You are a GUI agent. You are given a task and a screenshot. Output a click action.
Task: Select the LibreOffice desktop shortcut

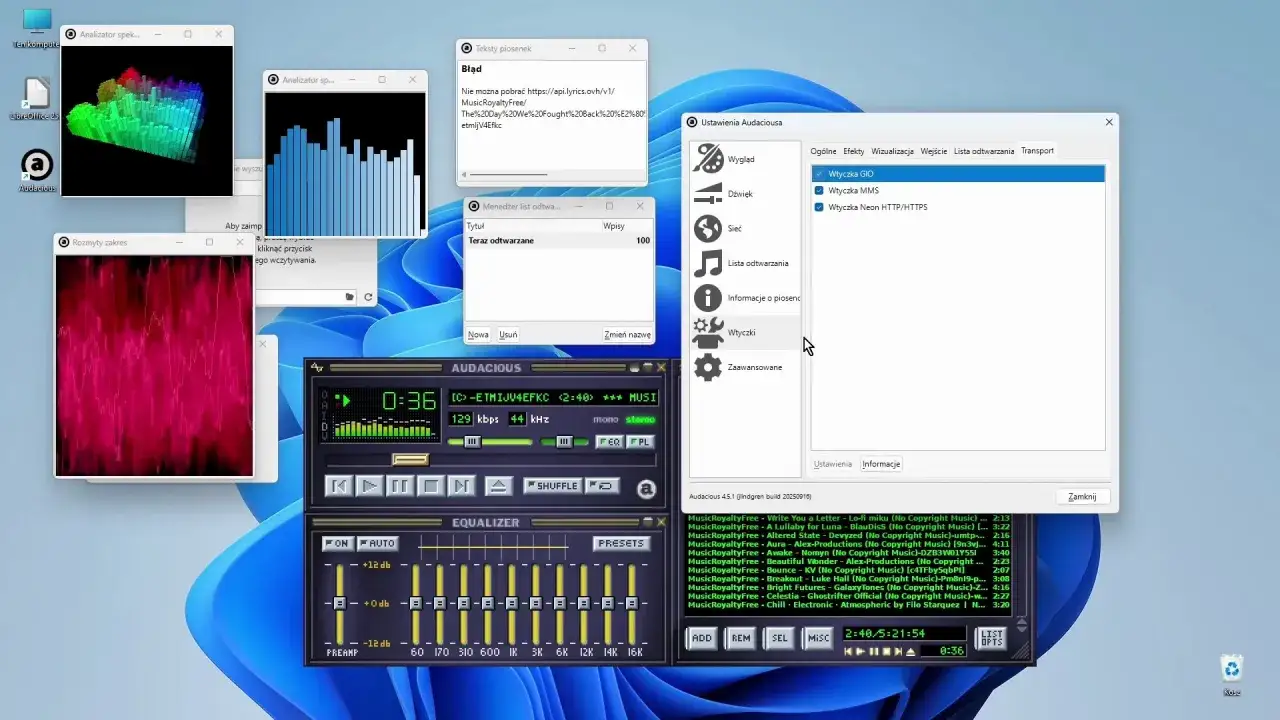pyautogui.click(x=36, y=99)
